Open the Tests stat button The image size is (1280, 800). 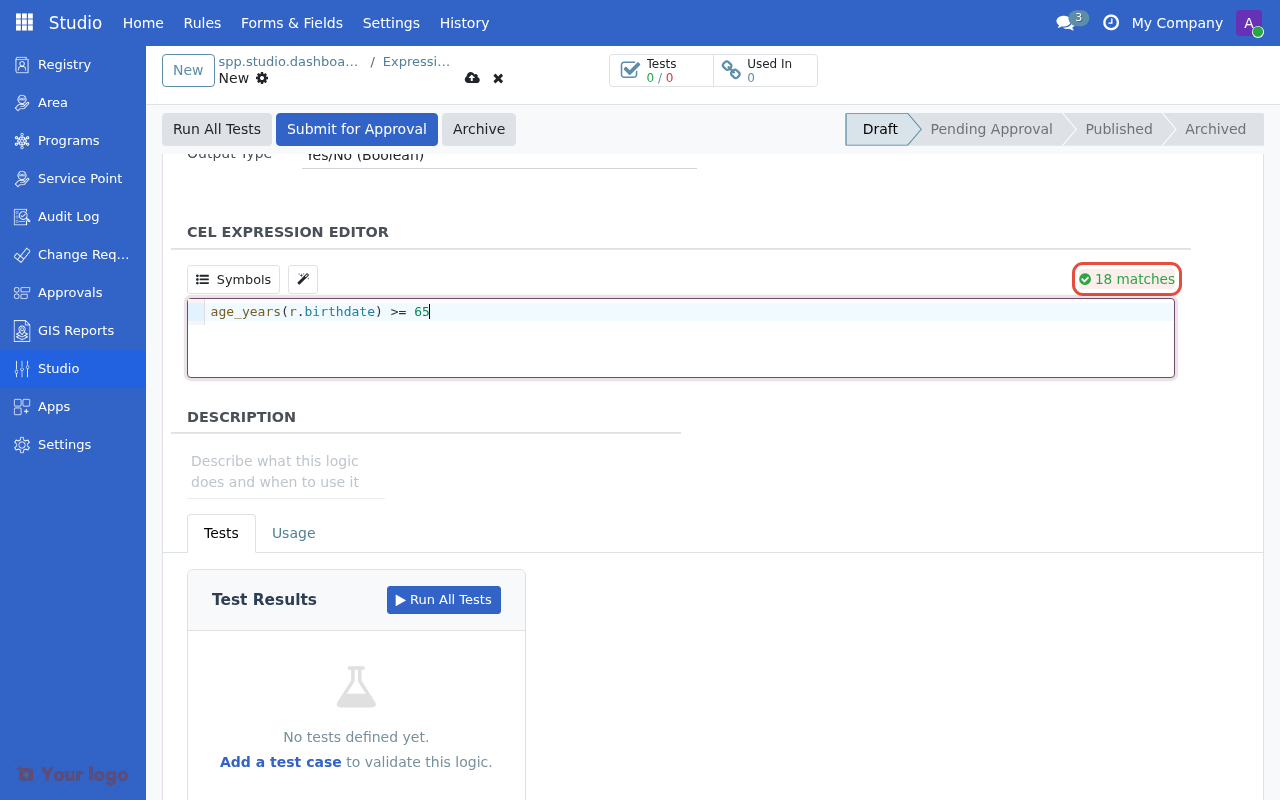(661, 71)
